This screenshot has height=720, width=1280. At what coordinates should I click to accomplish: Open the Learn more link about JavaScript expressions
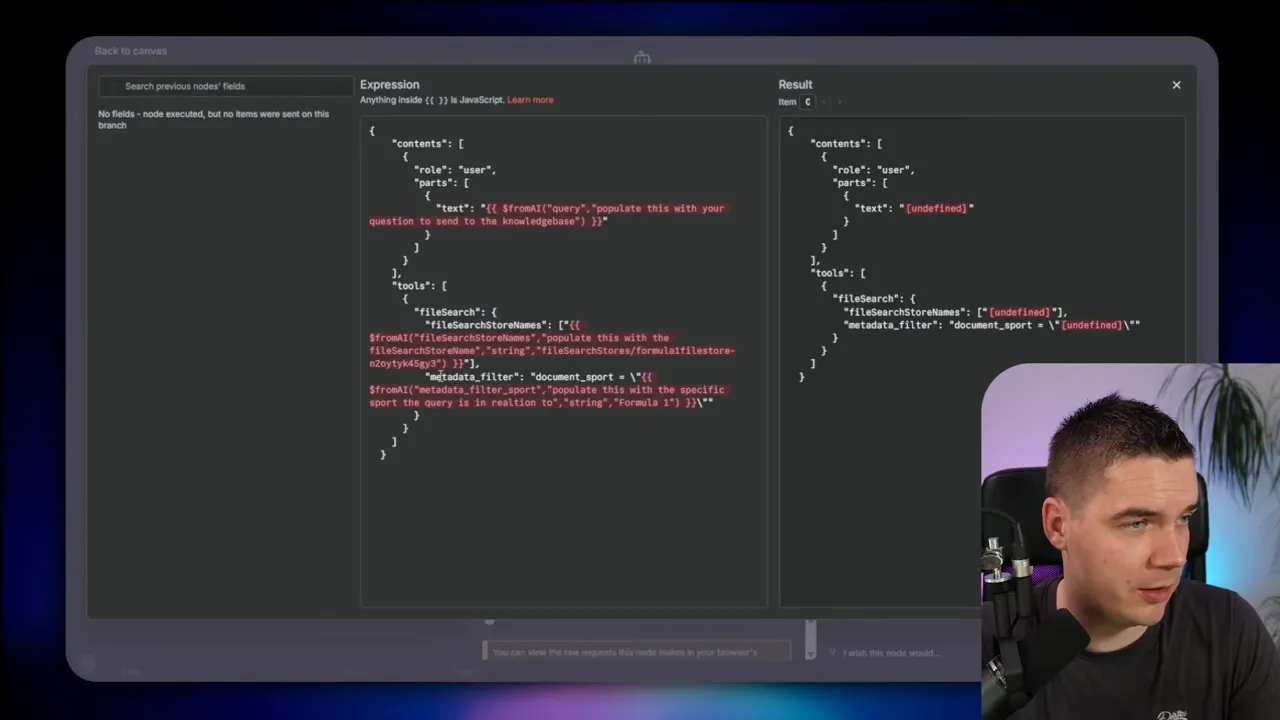click(x=530, y=99)
